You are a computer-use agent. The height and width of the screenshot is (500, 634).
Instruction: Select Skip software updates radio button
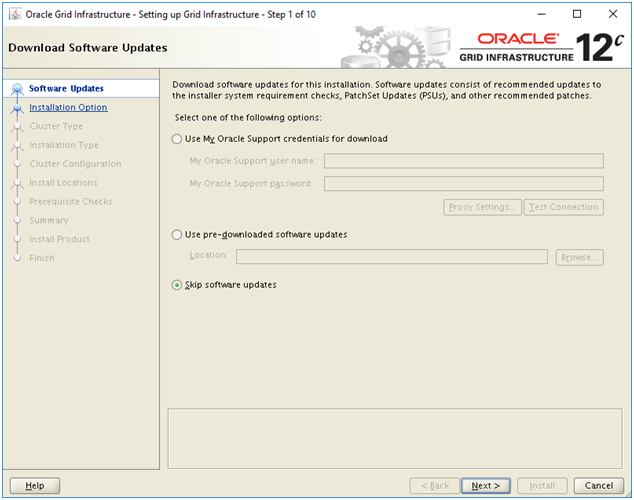coord(177,285)
